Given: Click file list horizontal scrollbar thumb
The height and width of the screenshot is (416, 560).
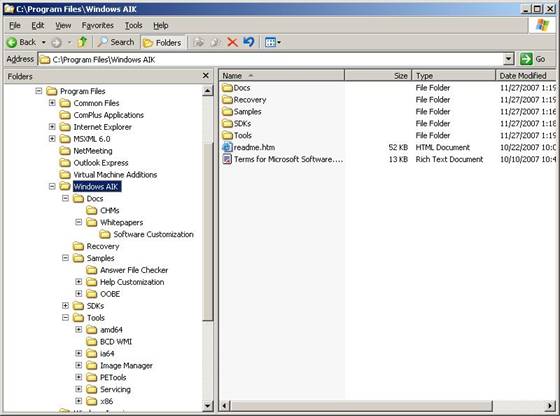Looking at the screenshot, I should pyautogui.click(x=361, y=406).
